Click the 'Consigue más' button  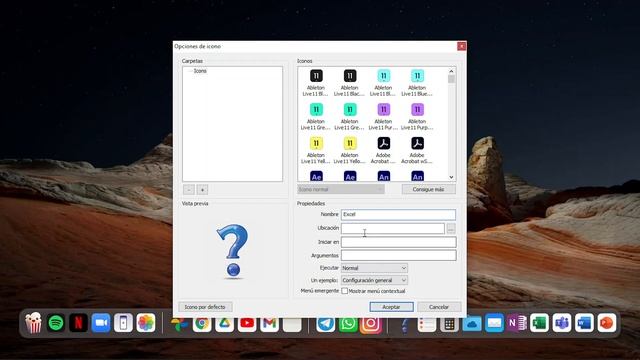point(429,189)
